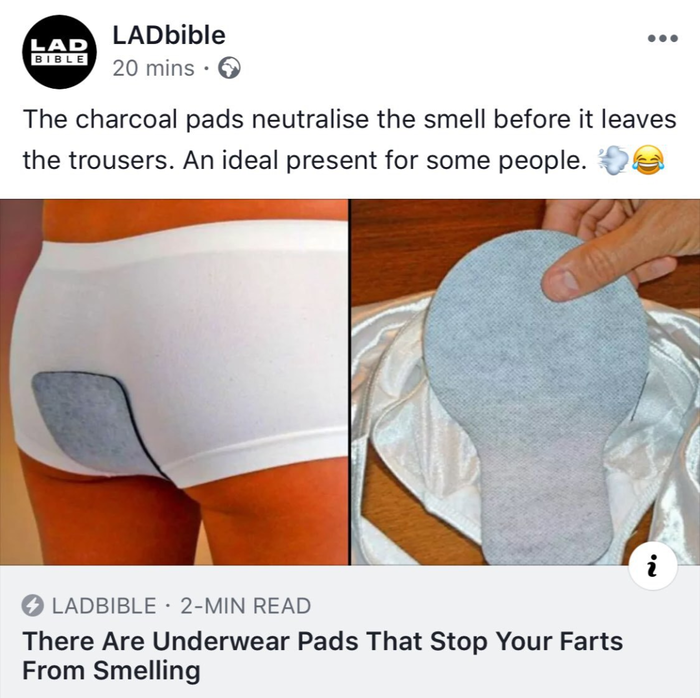Click the sentence 'An ideal present for some people.'
Image resolution: width=700 pixels, height=698 pixels.
point(384,161)
